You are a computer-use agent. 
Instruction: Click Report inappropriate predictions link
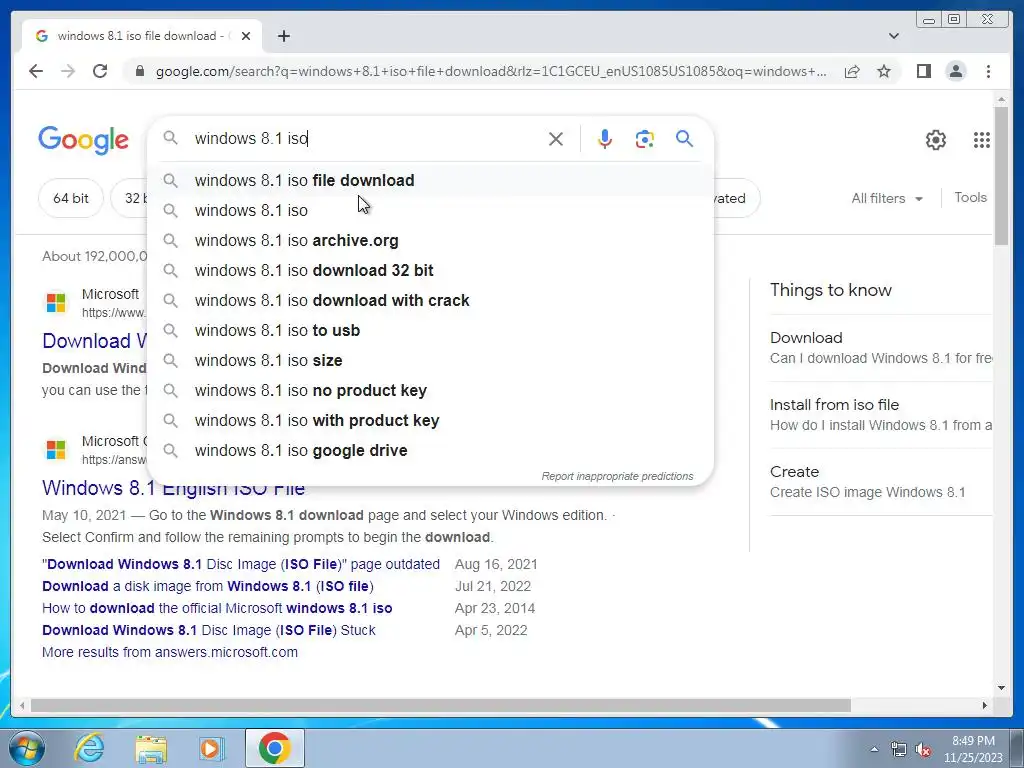(617, 476)
